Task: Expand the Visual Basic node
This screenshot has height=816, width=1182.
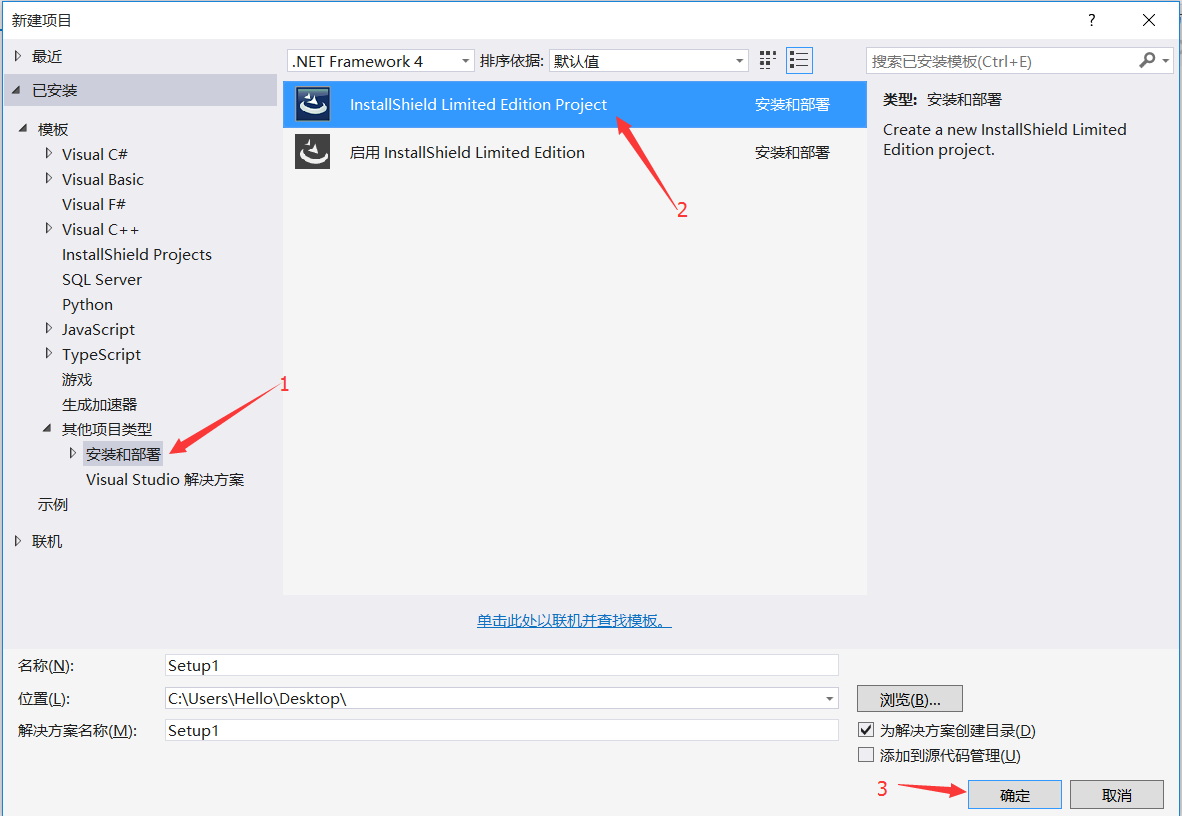Action: pyautogui.click(x=48, y=178)
